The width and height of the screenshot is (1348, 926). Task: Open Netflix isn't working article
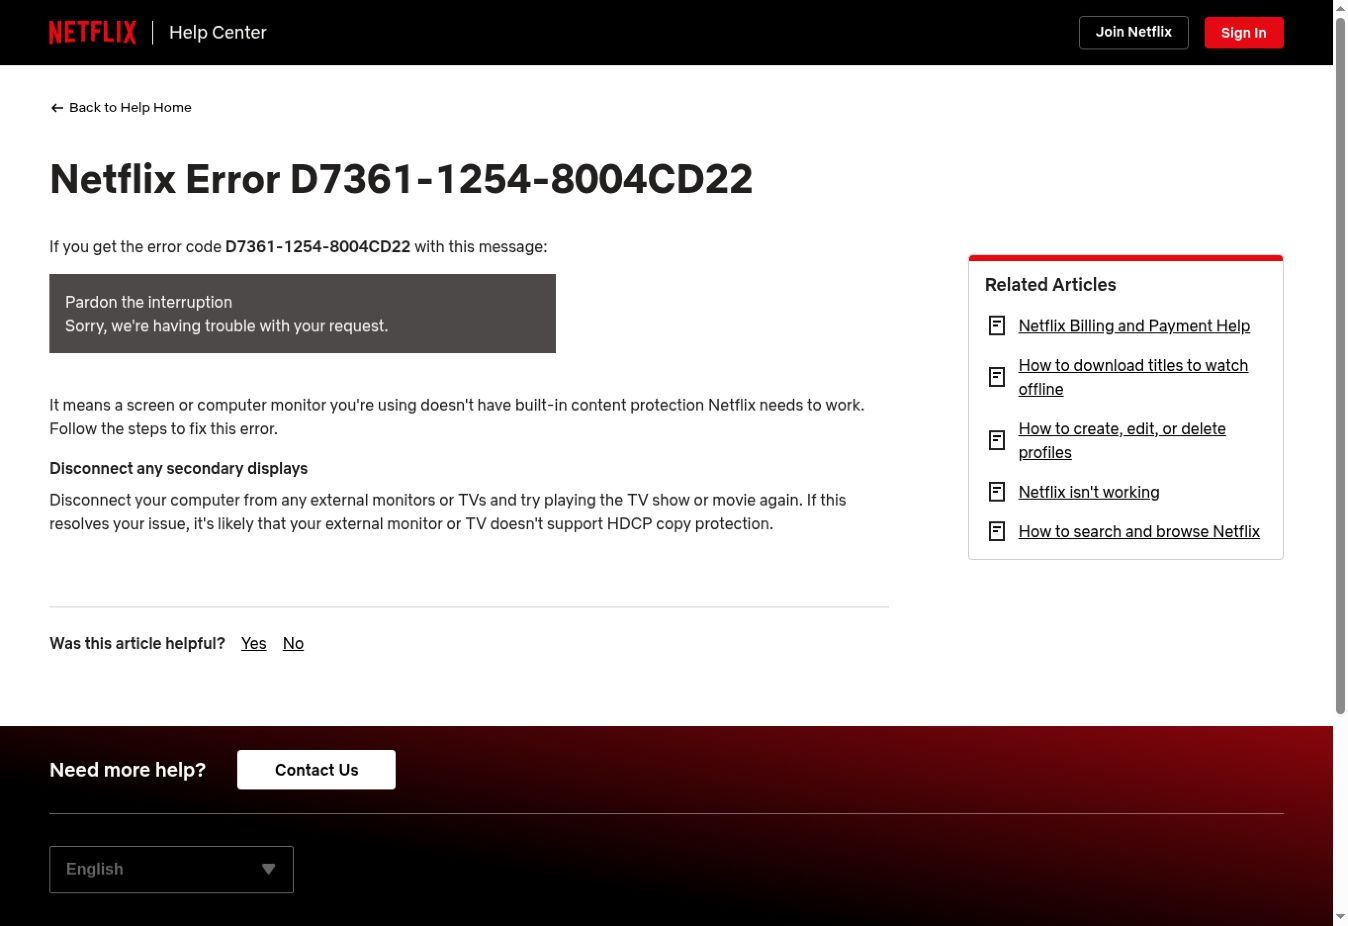point(1089,492)
